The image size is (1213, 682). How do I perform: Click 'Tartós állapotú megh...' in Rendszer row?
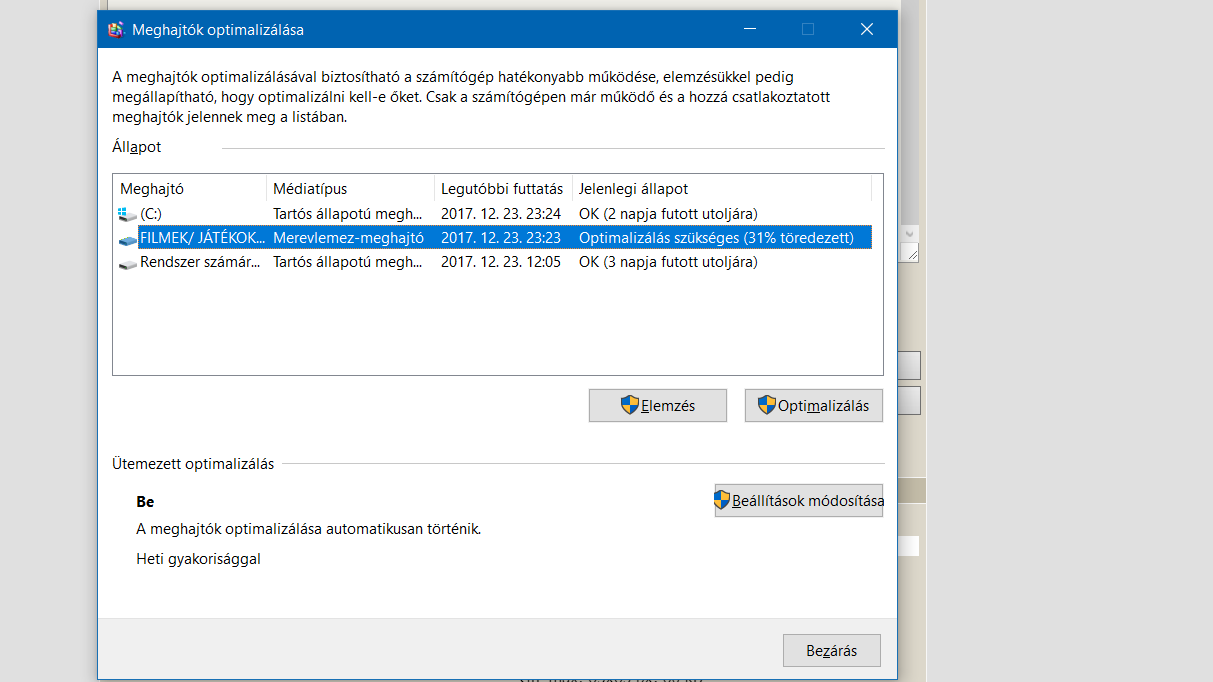[x=348, y=262]
